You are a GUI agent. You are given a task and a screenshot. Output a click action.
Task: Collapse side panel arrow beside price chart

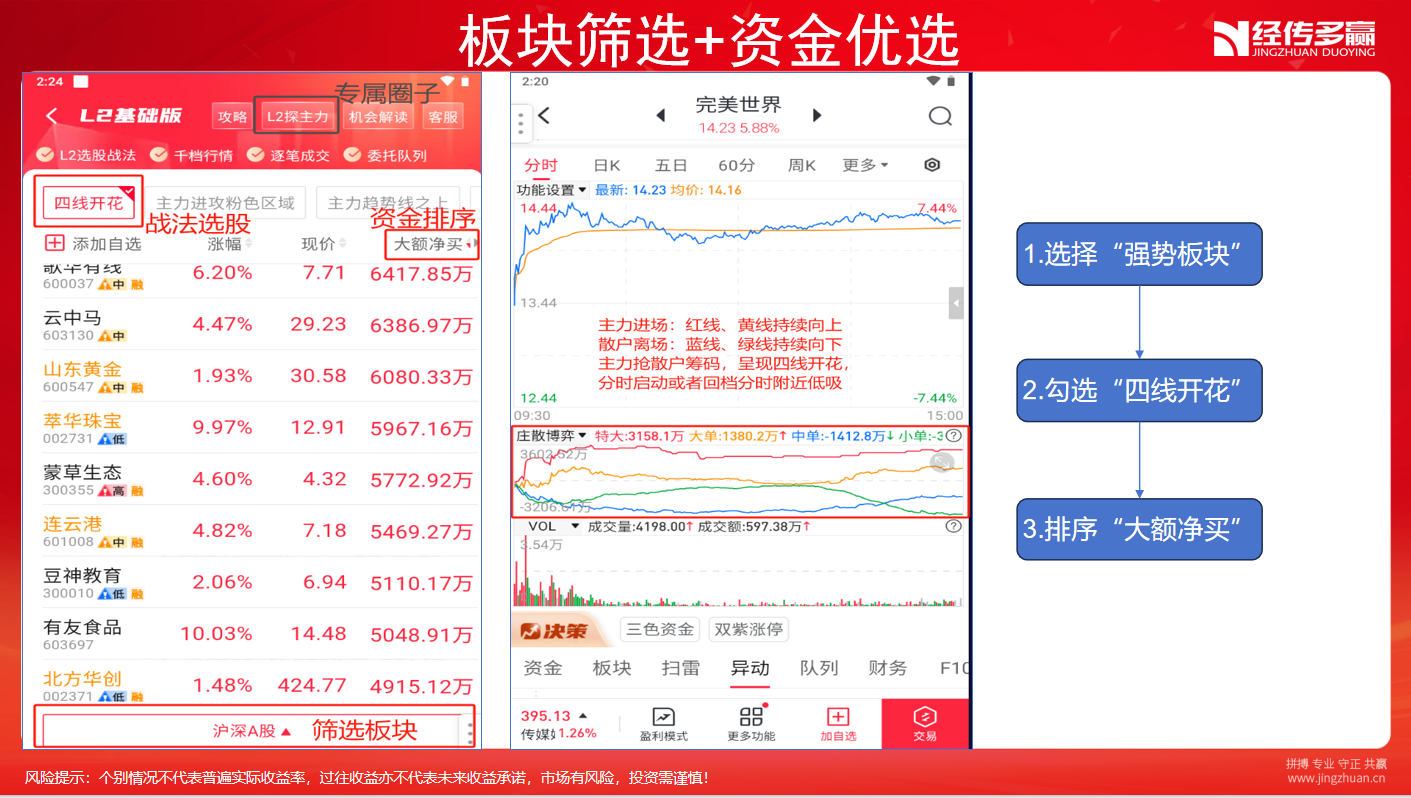tap(956, 302)
